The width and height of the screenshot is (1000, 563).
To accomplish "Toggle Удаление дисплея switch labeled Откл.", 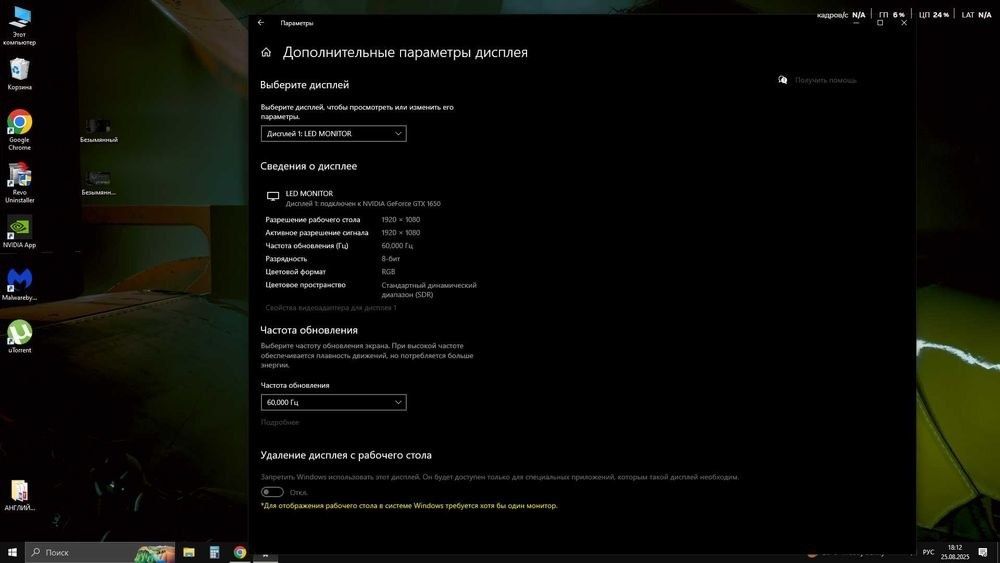I will [272, 492].
